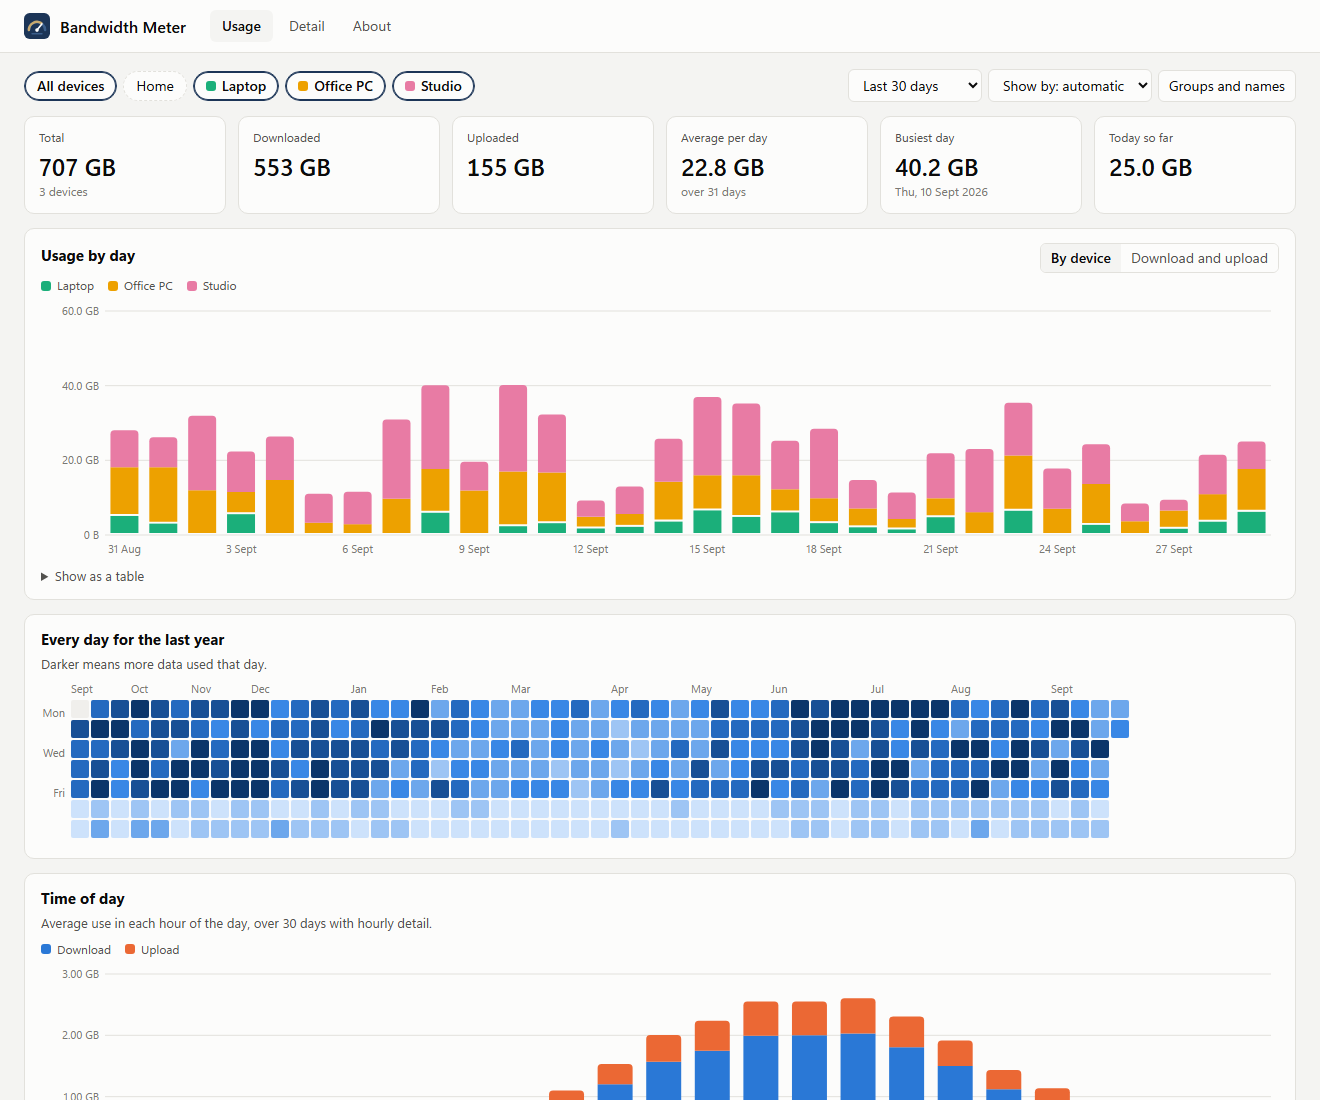Click the Download blue legend swatch

(x=46, y=949)
